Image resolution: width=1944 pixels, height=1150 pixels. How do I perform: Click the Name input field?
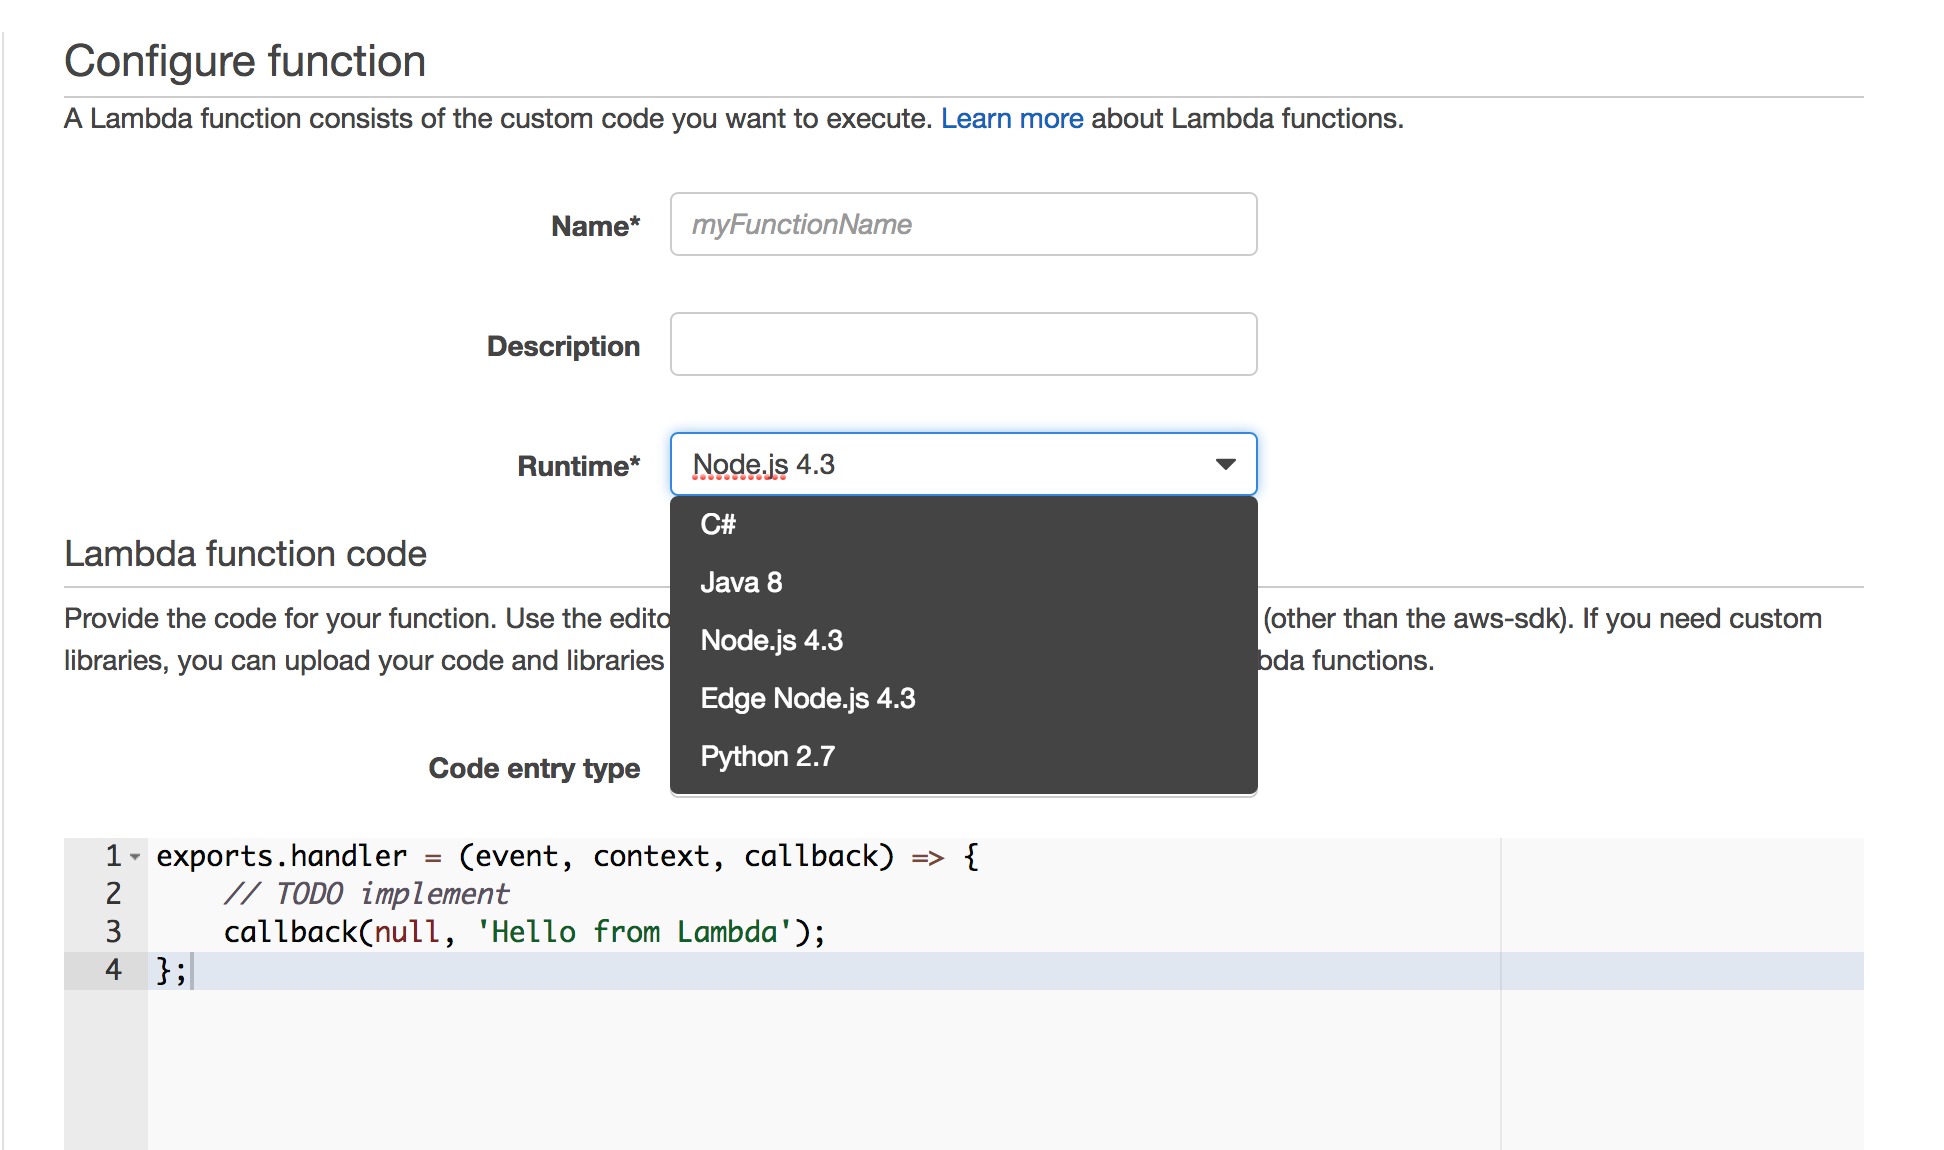[x=963, y=224]
